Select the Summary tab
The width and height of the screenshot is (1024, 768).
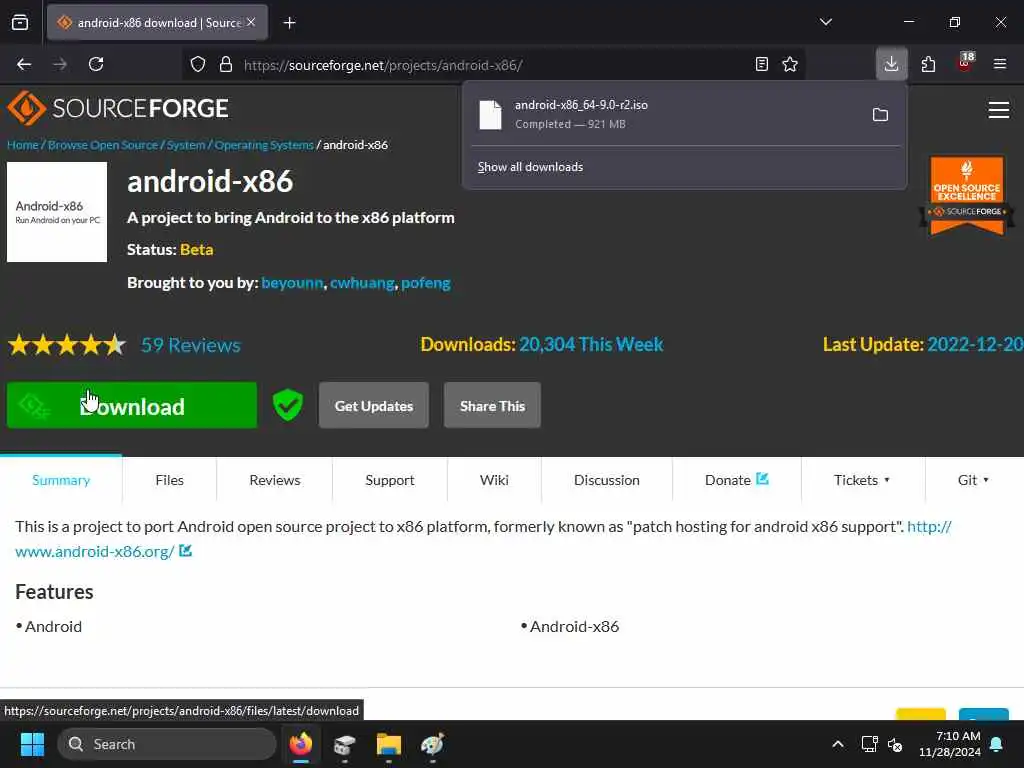pyautogui.click(x=61, y=480)
